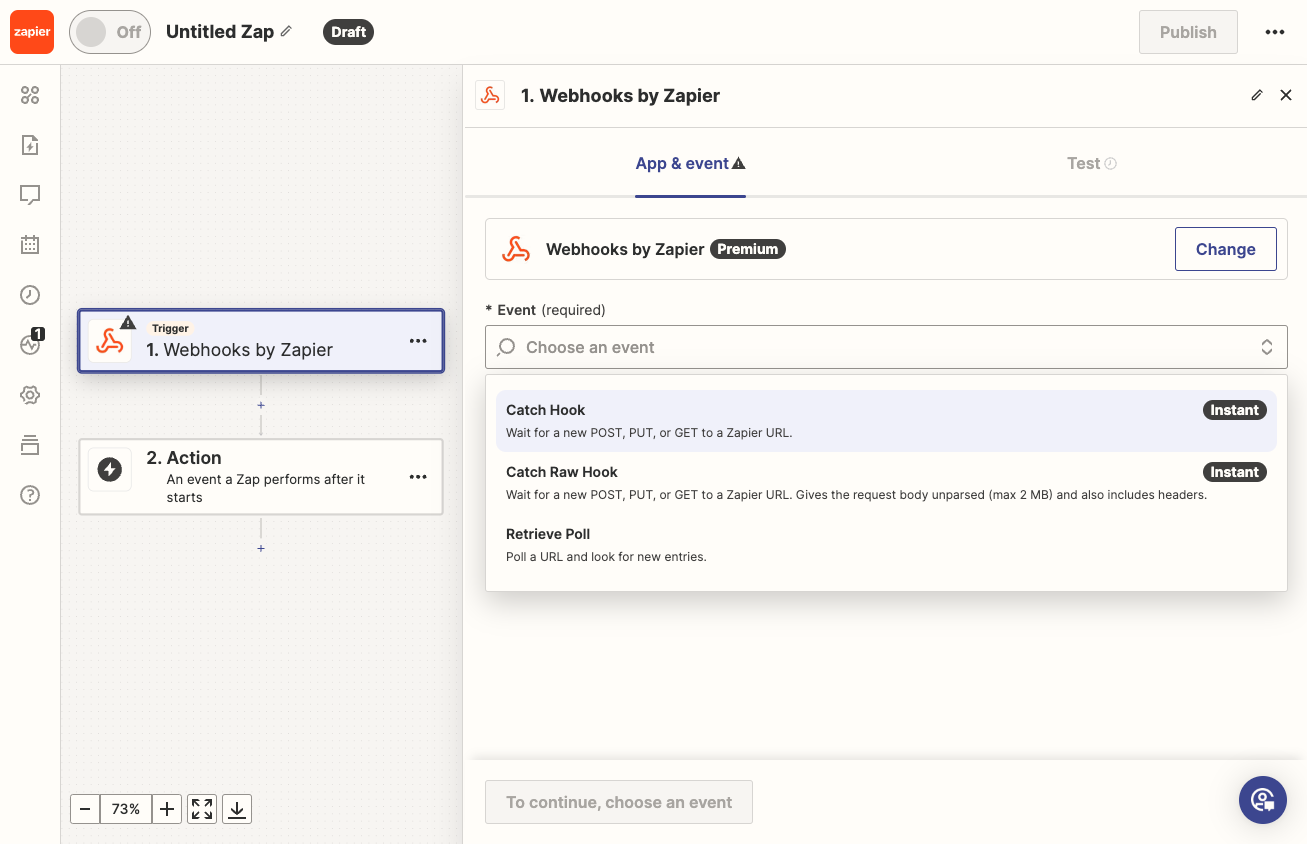The width and height of the screenshot is (1307, 844).
Task: Open the Action step three-dot menu
Action: coord(418,477)
